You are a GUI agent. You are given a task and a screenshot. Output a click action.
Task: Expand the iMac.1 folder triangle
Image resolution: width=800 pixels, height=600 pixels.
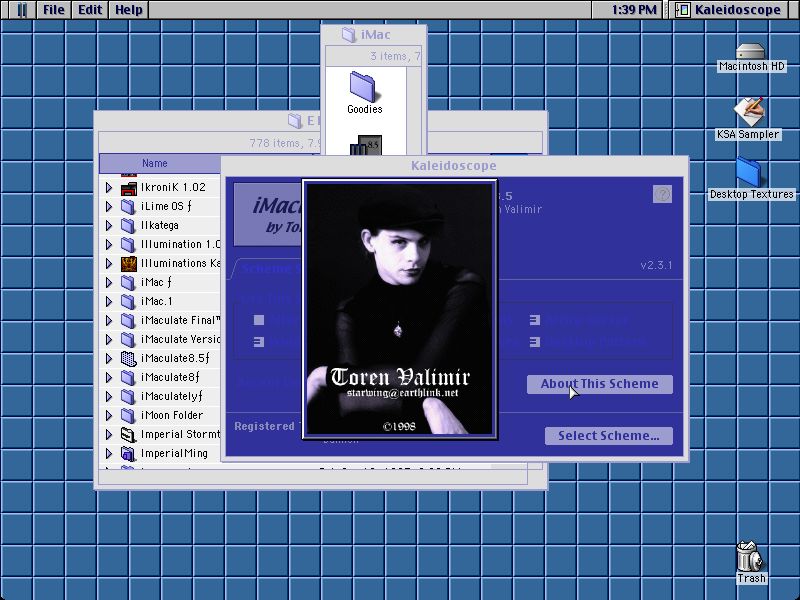(x=109, y=302)
